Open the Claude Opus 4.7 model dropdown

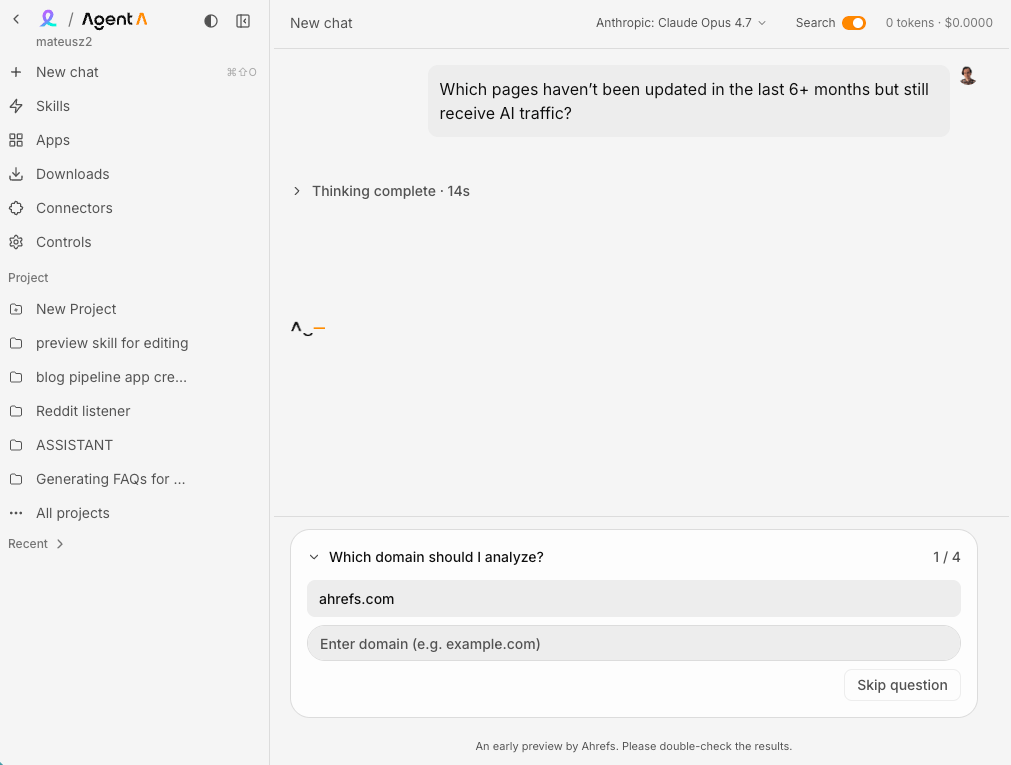(x=681, y=23)
